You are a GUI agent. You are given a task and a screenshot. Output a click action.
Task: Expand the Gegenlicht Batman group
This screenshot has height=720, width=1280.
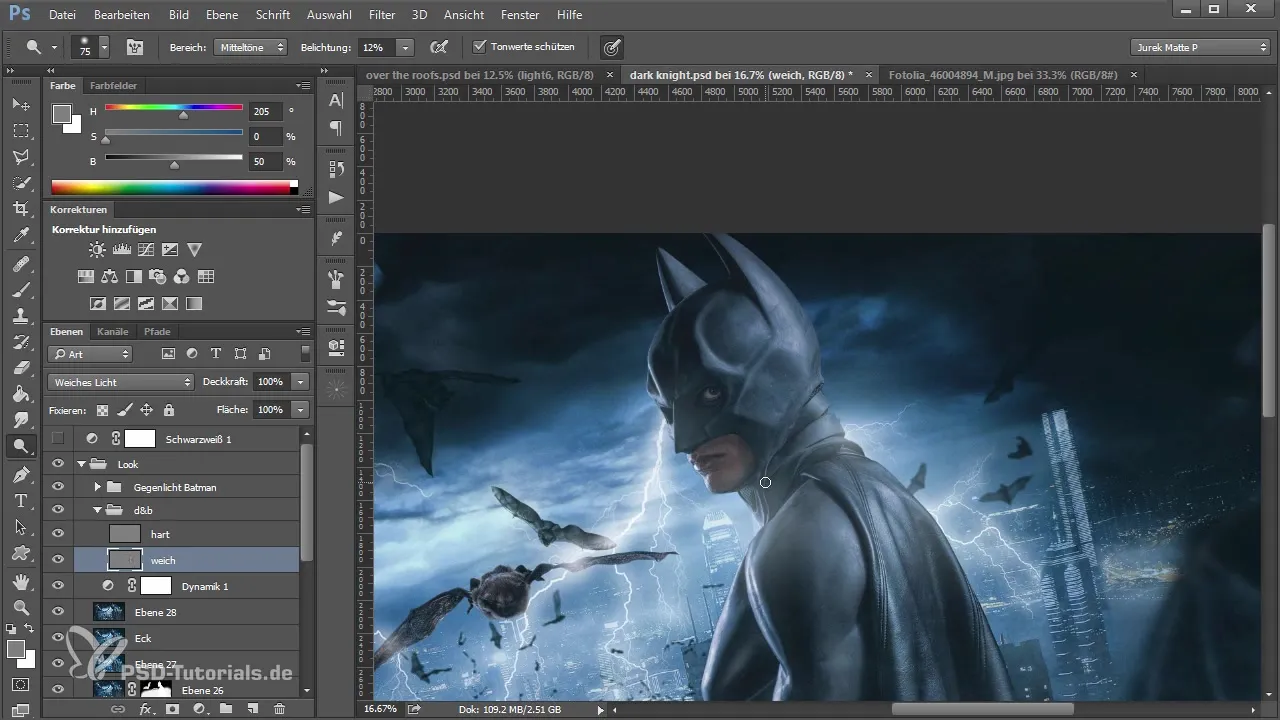click(x=97, y=487)
